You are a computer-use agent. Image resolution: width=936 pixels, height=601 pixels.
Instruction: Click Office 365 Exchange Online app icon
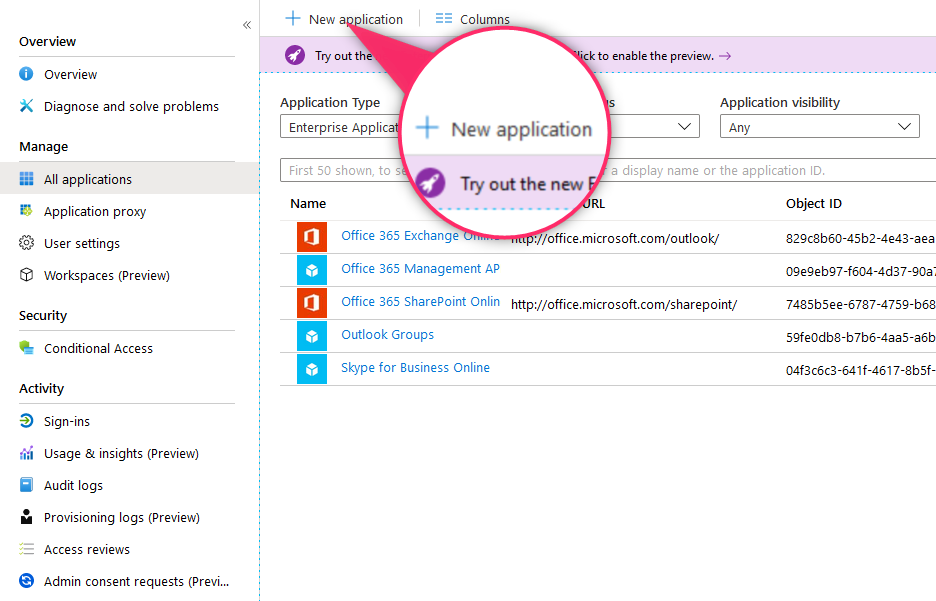(x=311, y=237)
